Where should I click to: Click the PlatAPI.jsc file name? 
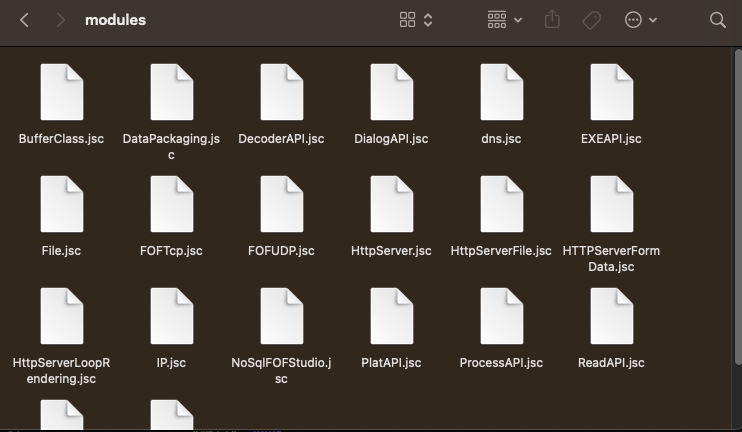(391, 363)
